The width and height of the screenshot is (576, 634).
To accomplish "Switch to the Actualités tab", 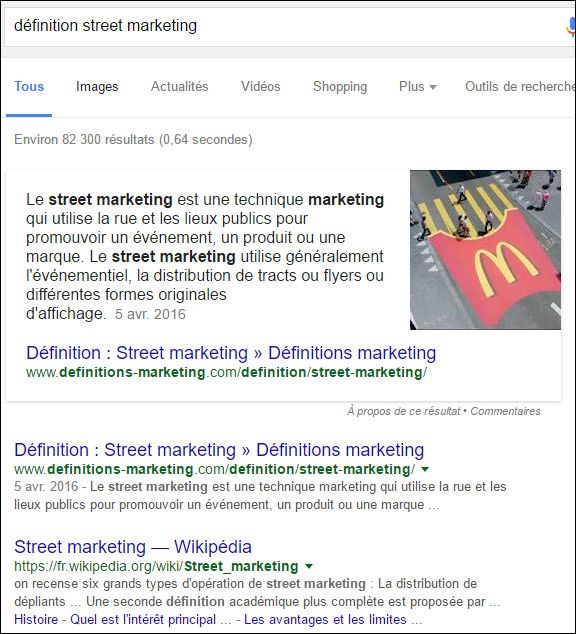I will 179,87.
